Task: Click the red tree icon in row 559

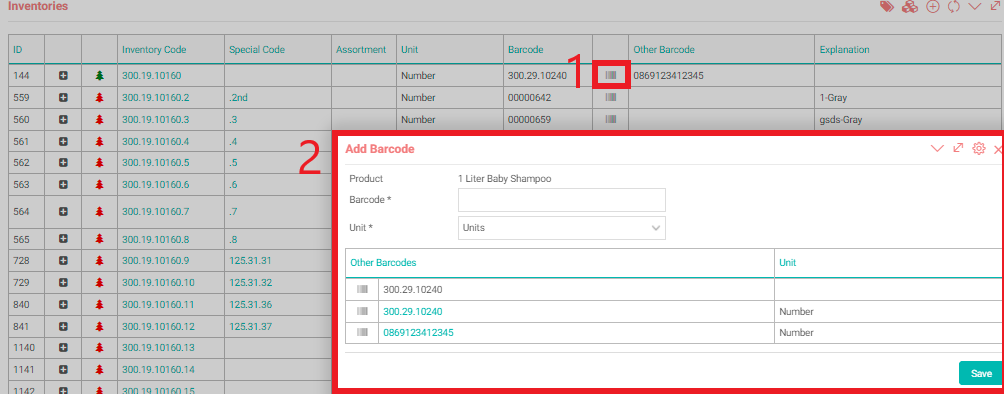Action: pyautogui.click(x=99, y=97)
